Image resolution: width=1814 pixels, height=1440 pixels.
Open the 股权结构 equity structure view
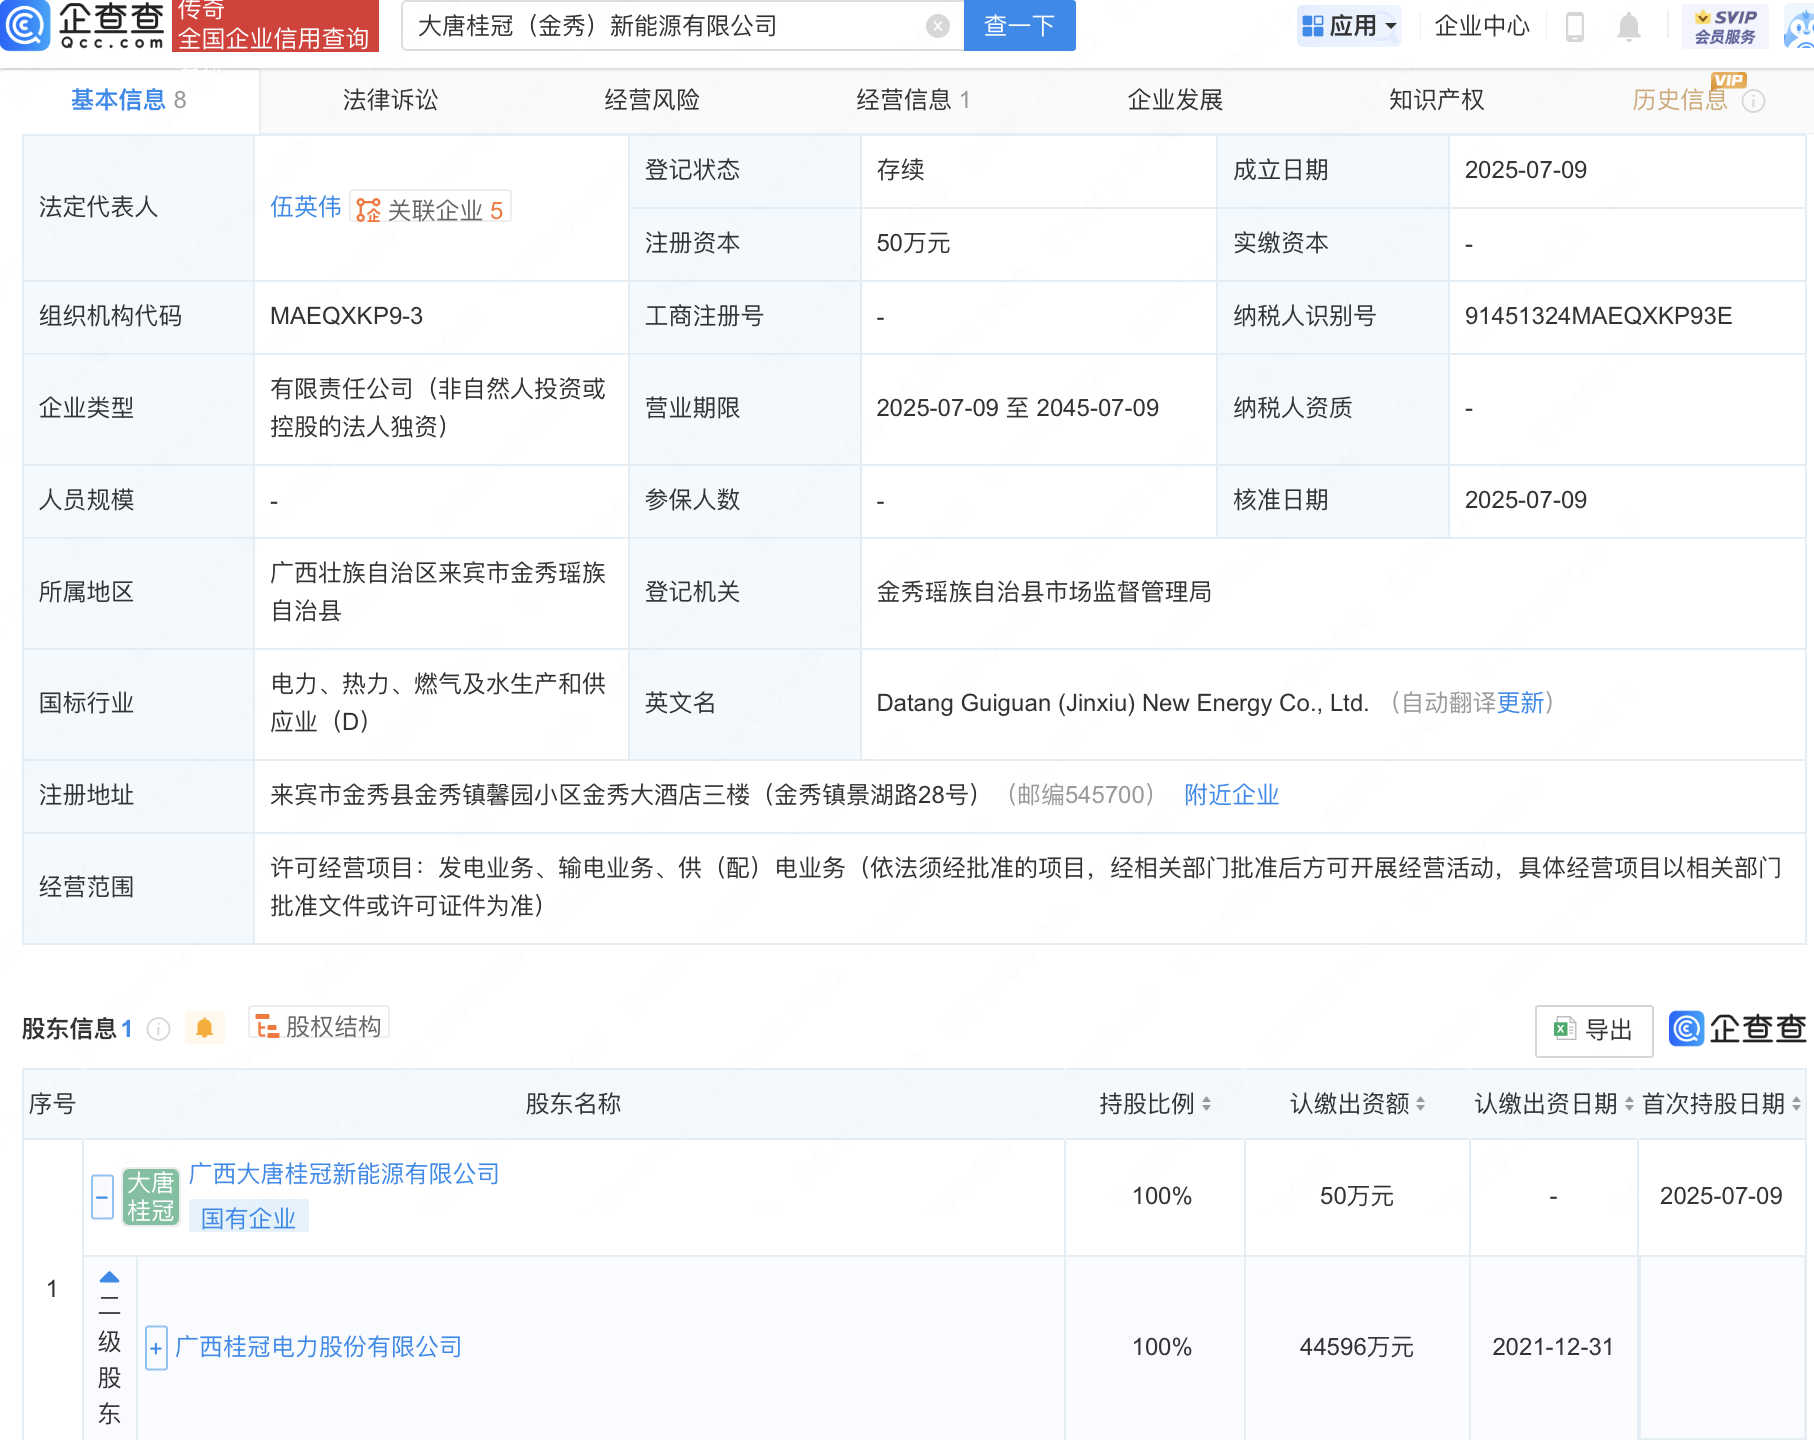pyautogui.click(x=318, y=1024)
